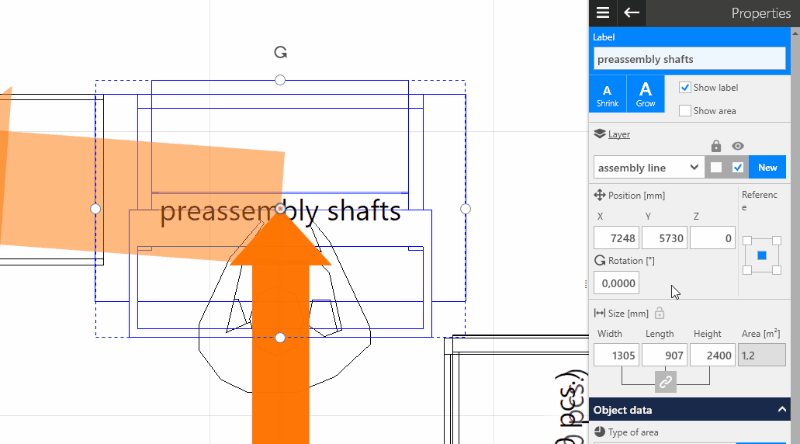Edit the Length value 907

[x=664, y=355]
